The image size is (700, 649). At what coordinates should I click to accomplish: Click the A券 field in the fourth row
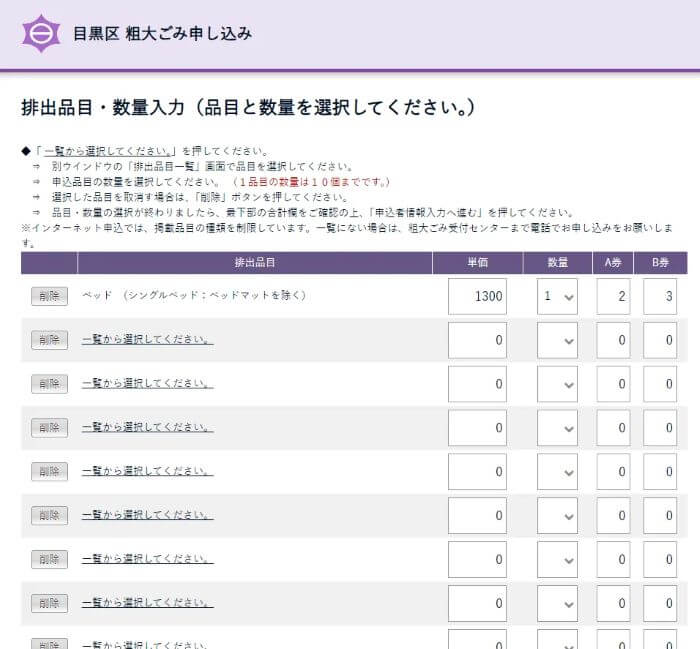click(x=613, y=428)
